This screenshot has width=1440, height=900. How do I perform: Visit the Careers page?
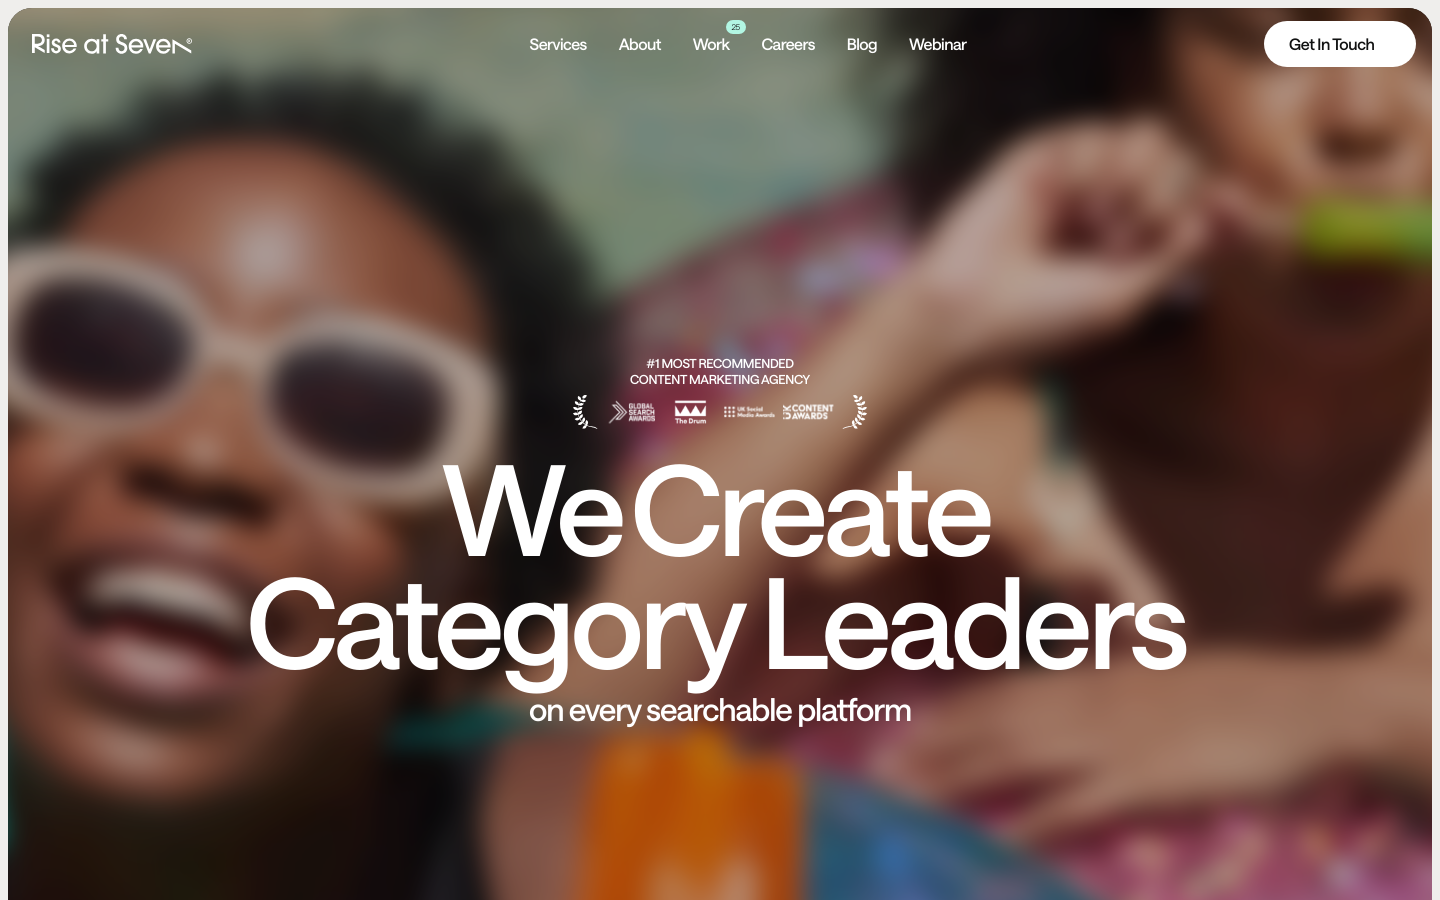[x=788, y=44]
